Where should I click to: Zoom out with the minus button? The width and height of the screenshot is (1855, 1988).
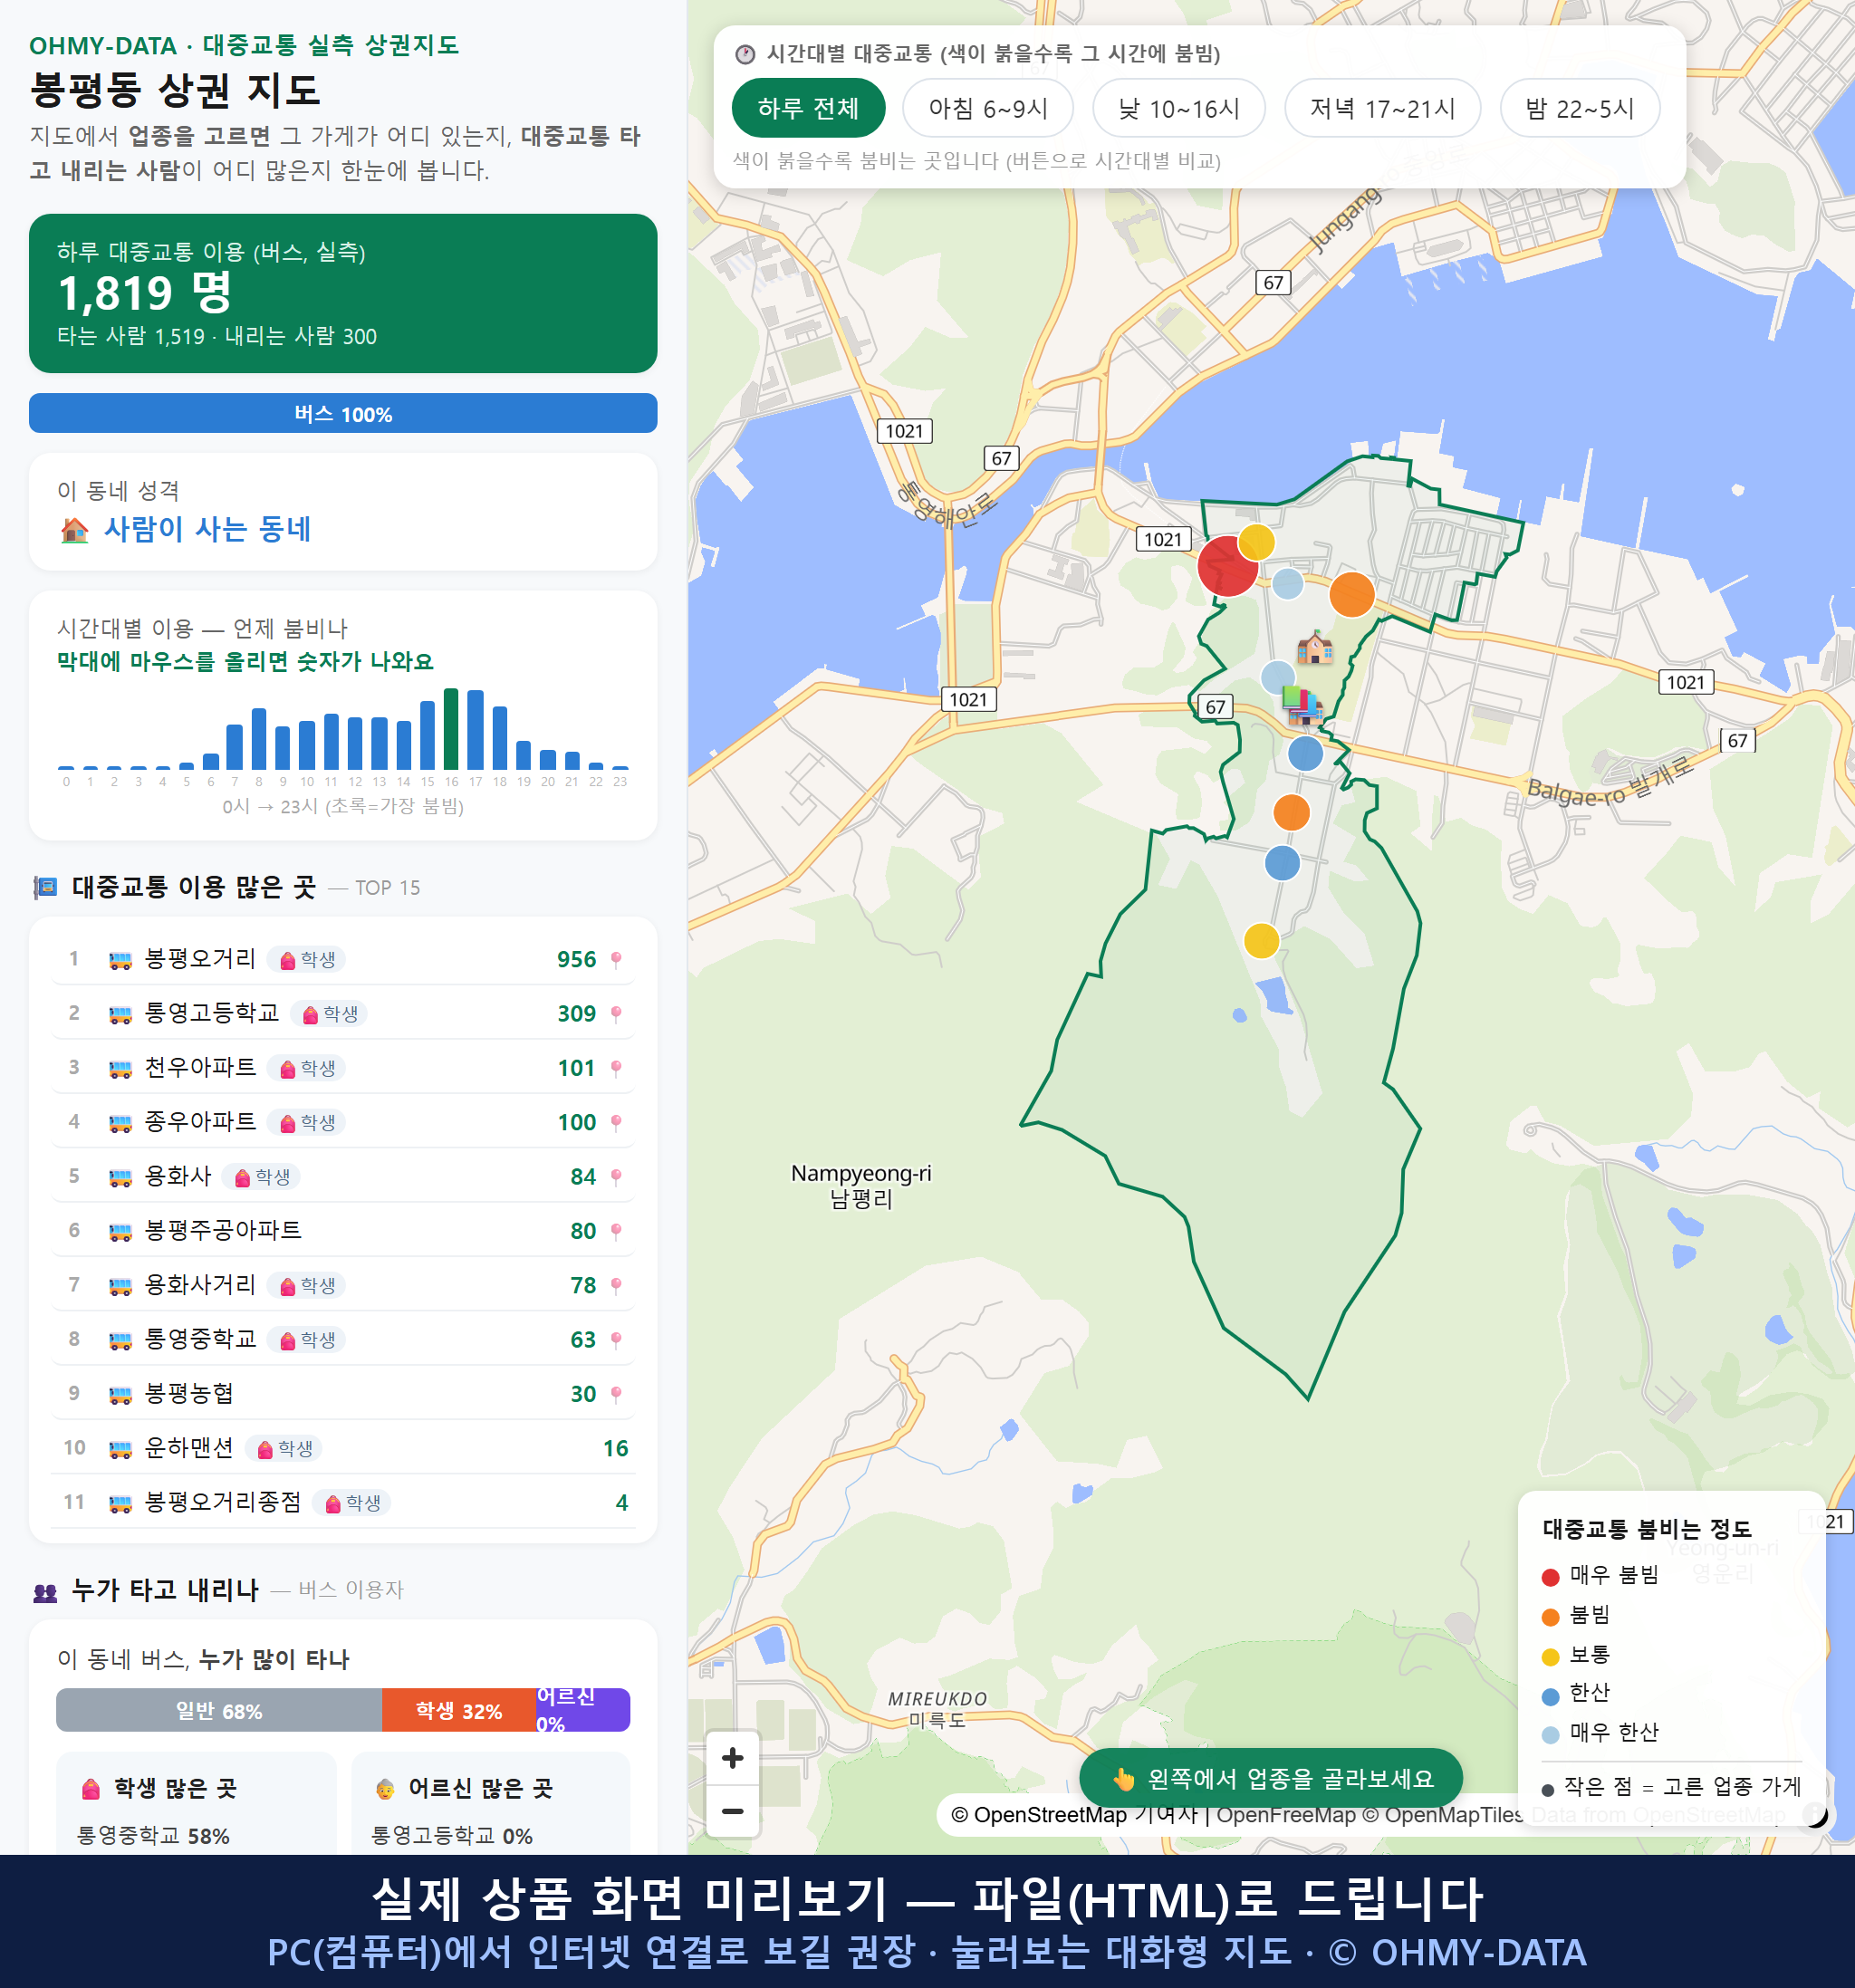pyautogui.click(x=732, y=1811)
